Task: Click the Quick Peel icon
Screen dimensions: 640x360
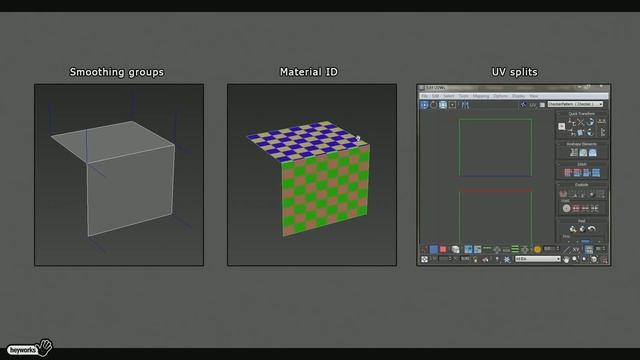Action: (x=573, y=229)
